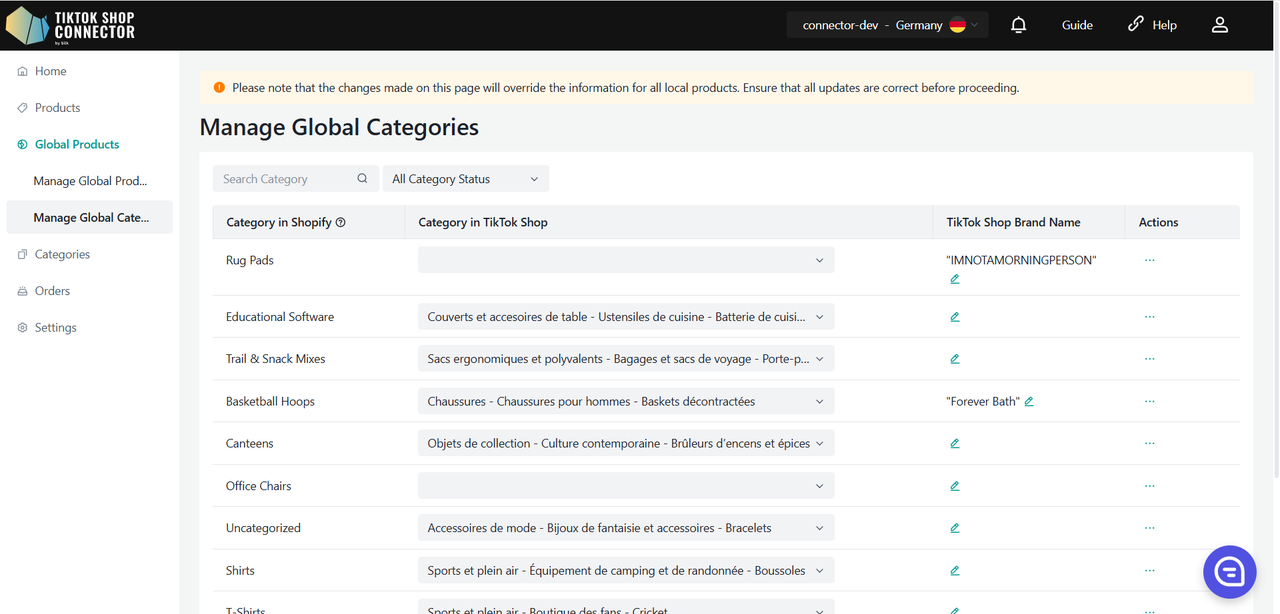Screen dimensions: 1280x614
Task: Edit the "Forever Bath" brand name pencil
Action: point(1029,402)
